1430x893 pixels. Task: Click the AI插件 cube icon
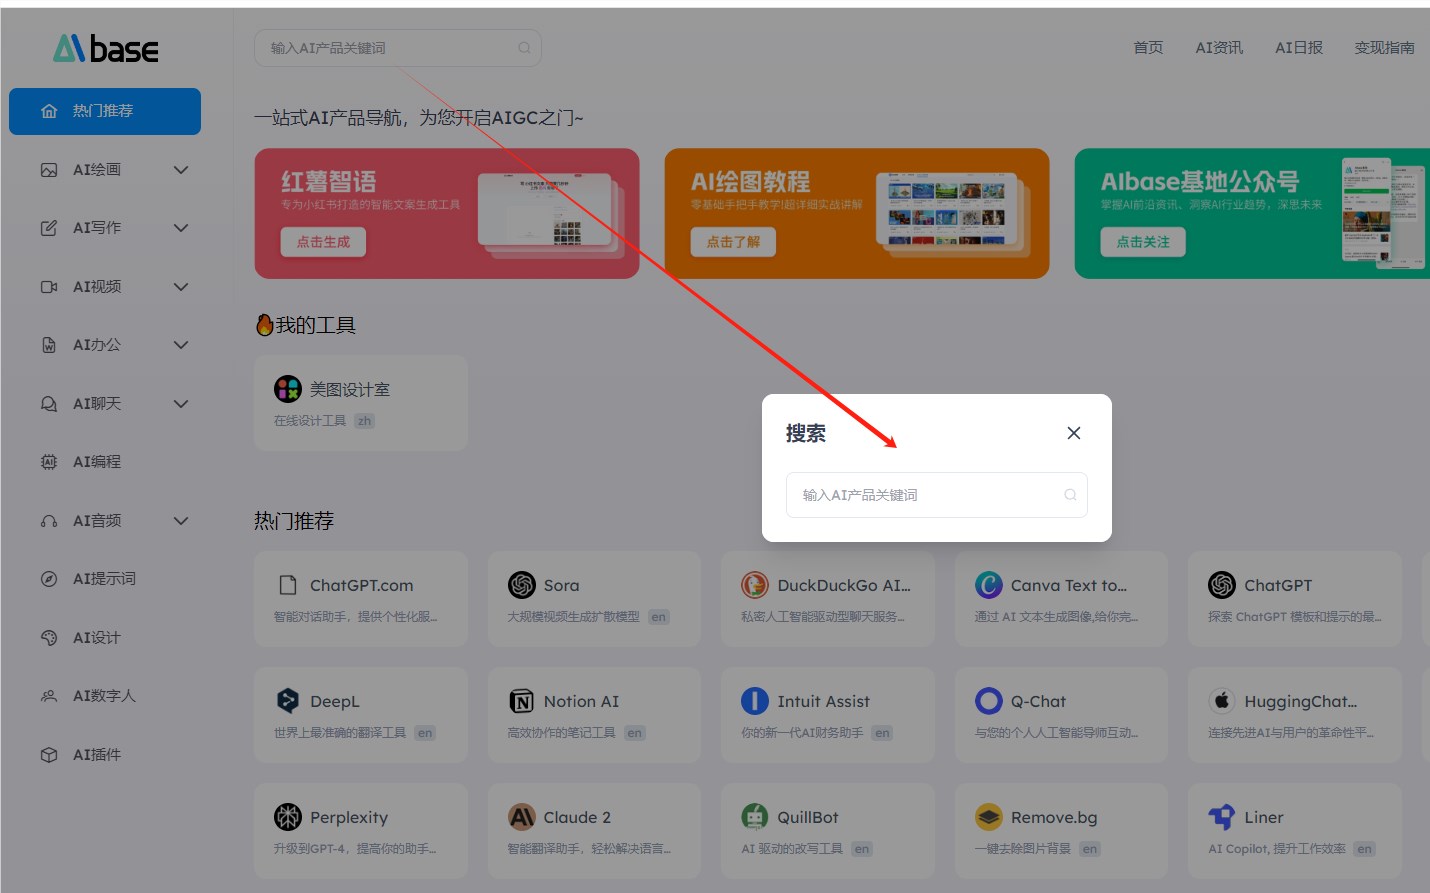pos(49,755)
